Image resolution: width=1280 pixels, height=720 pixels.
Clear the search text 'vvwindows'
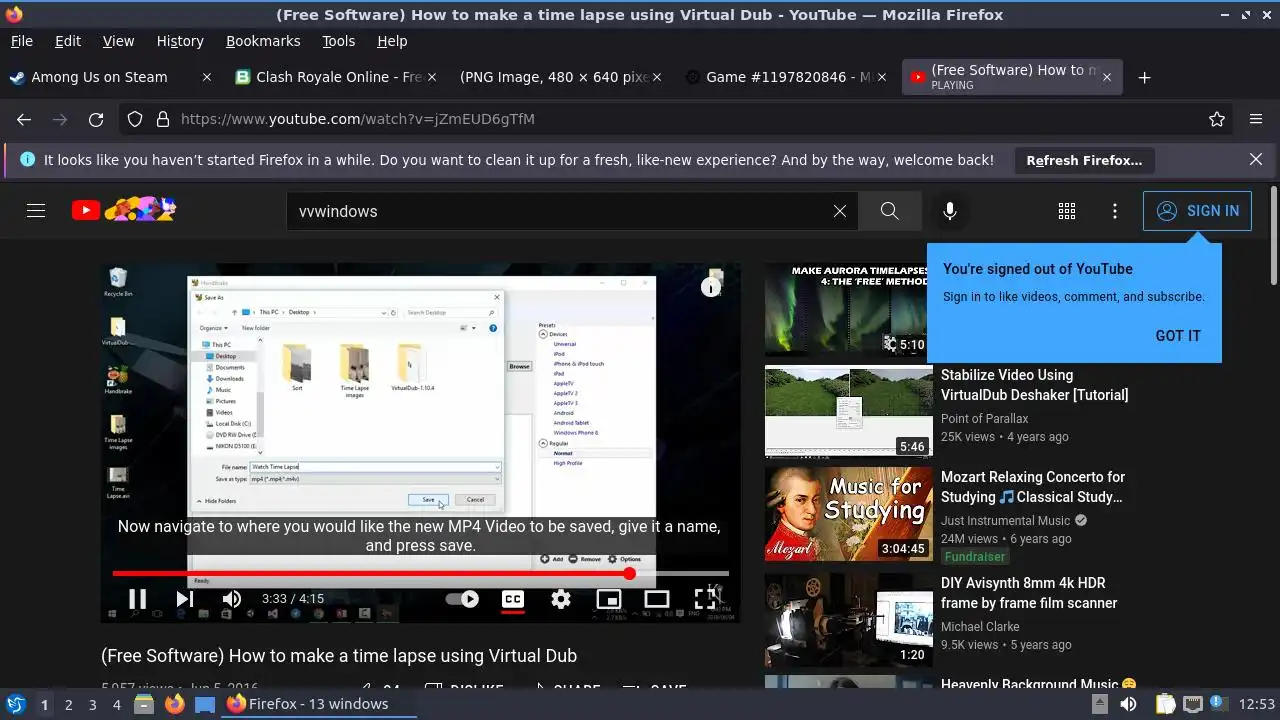[840, 211]
